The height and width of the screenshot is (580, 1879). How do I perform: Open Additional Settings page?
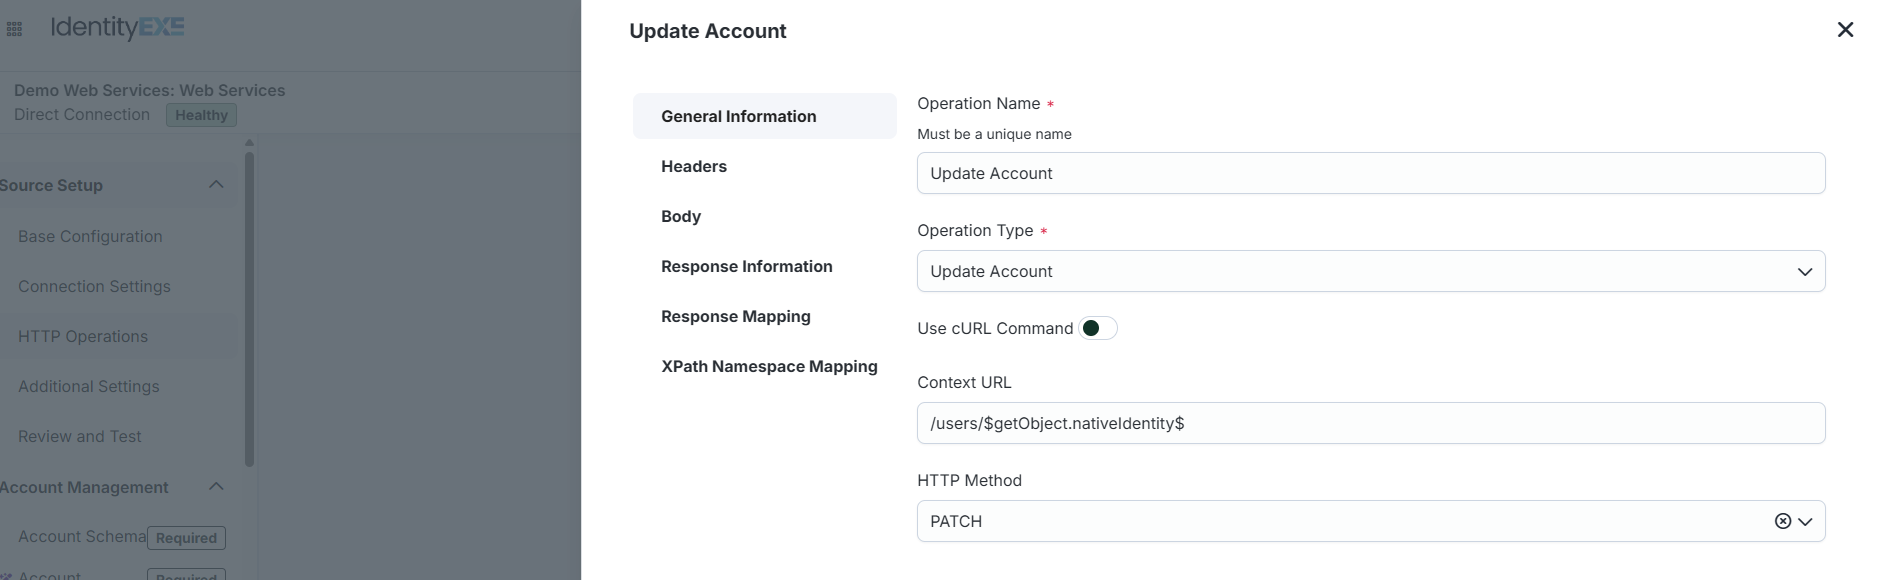(88, 386)
